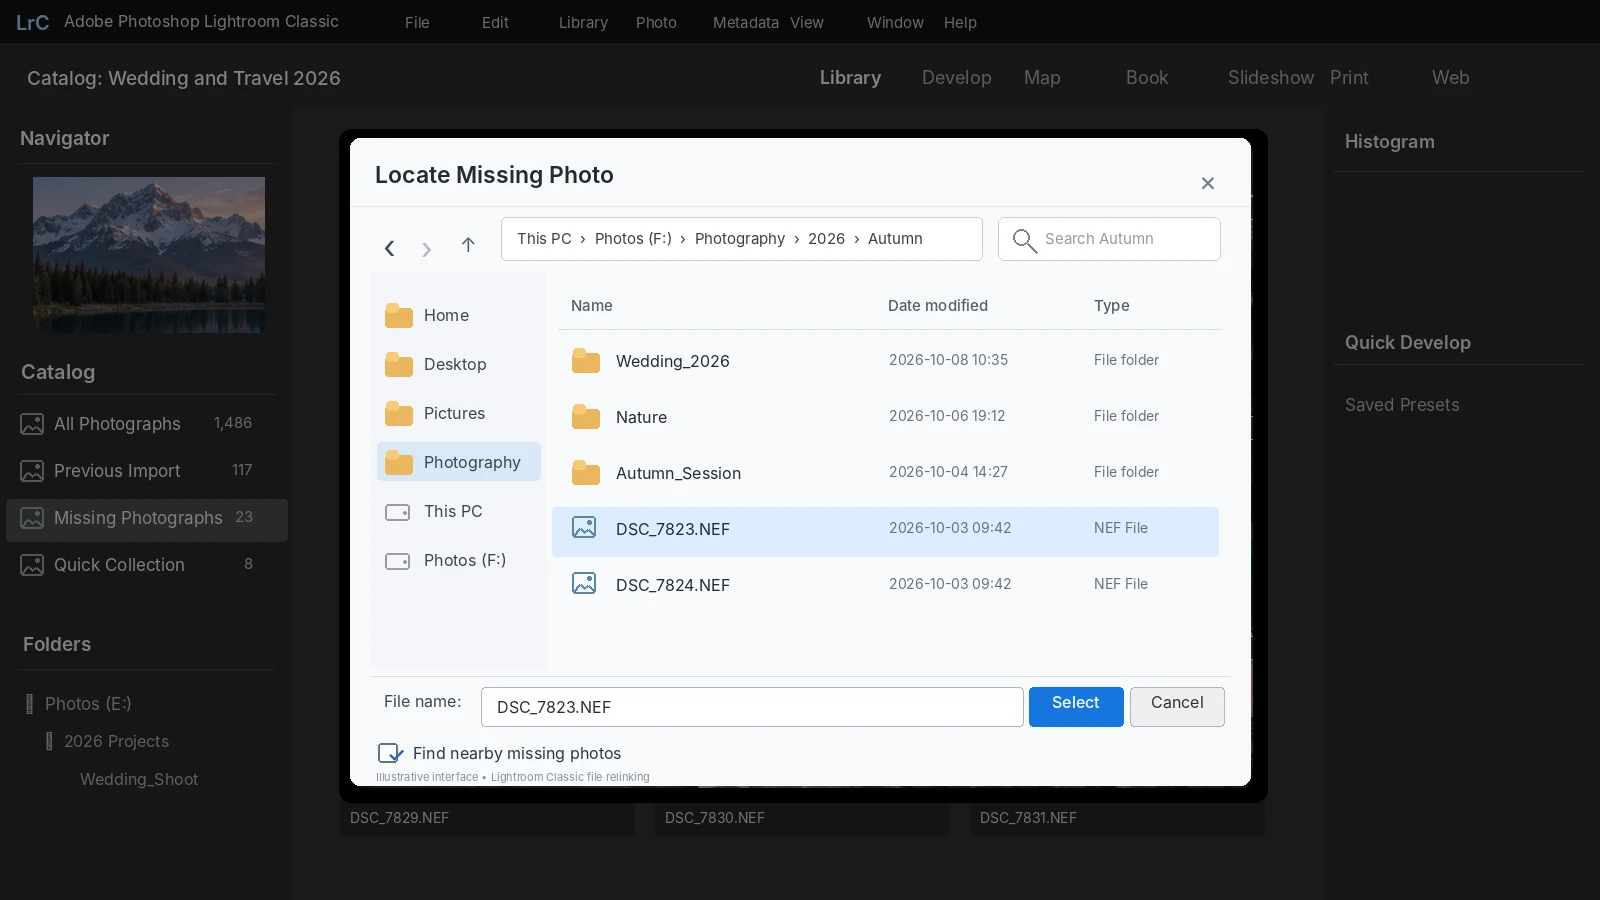Click the Search Autumn field

[x=1109, y=239]
